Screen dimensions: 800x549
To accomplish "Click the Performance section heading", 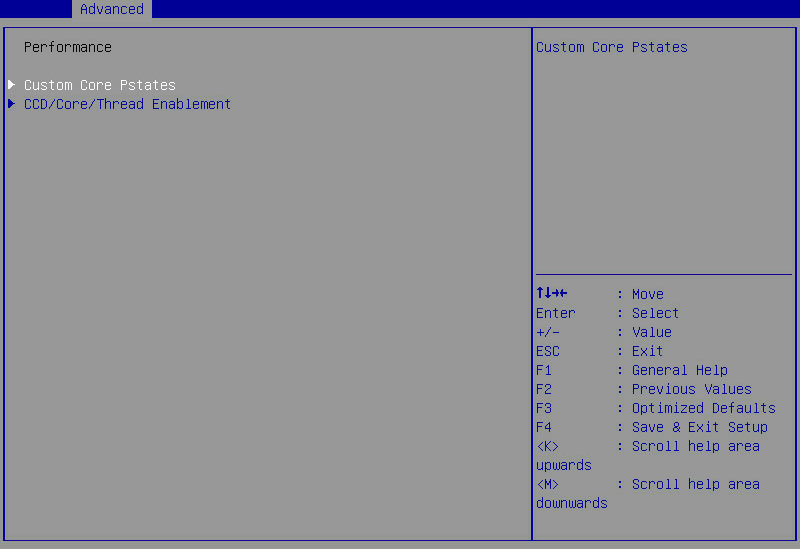I will [x=68, y=47].
